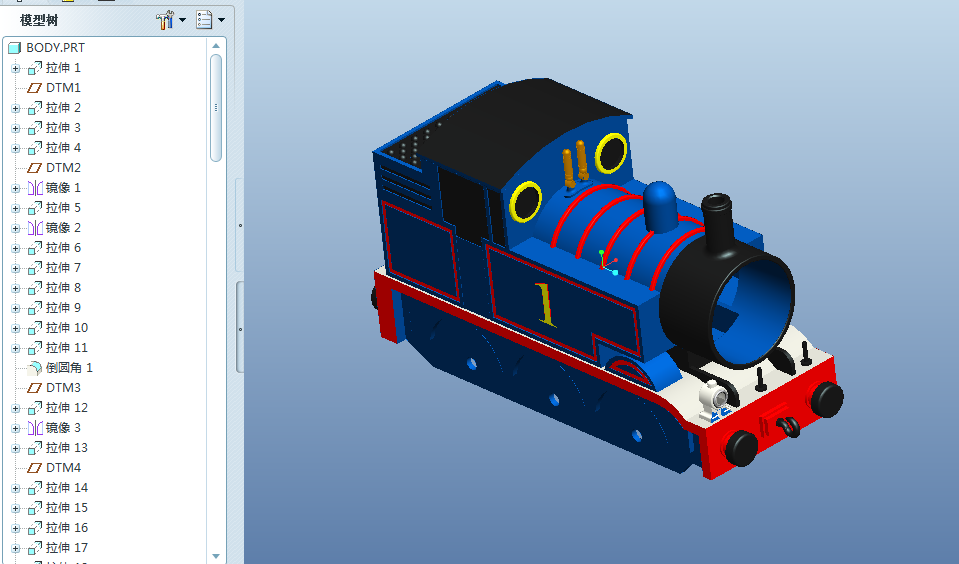This screenshot has height=564, width=959.
Task: Click the model tree scrollbar thumb
Action: [x=215, y=108]
